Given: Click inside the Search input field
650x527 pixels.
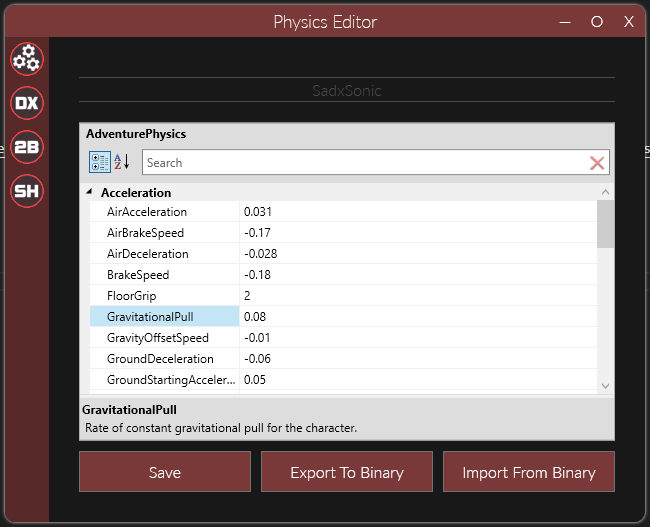Looking at the screenshot, I should point(360,163).
